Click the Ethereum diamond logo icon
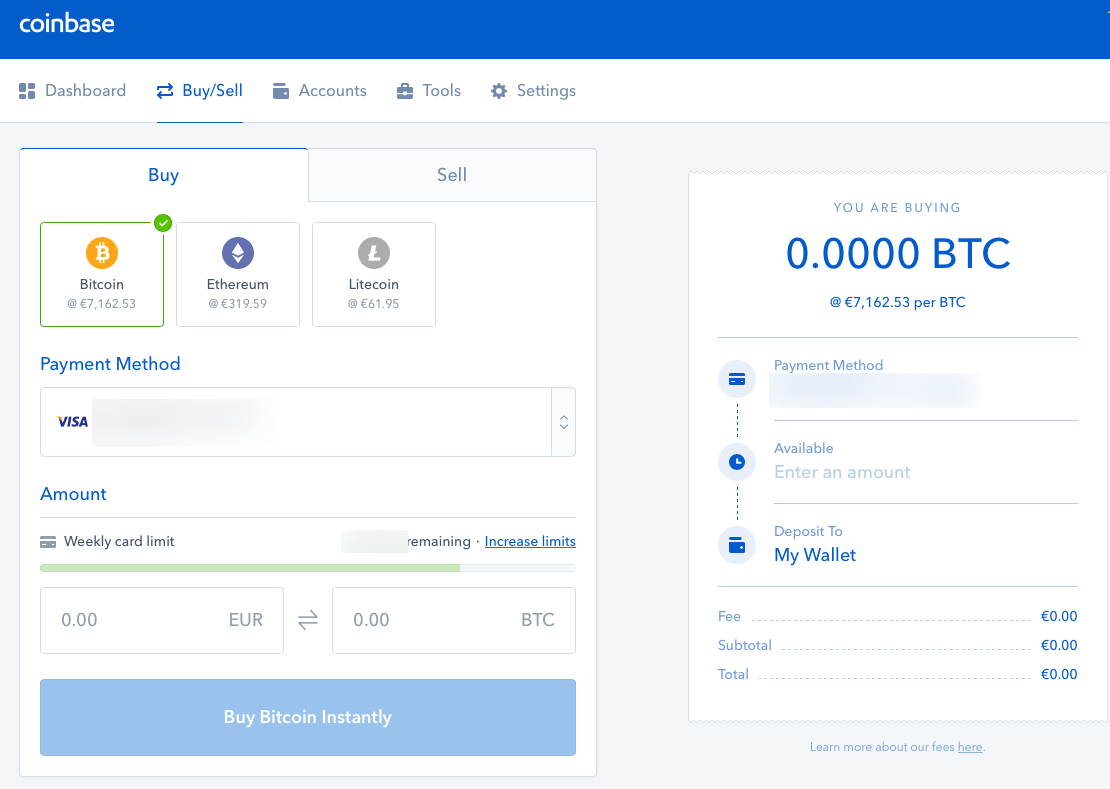Screen dimensions: 1110x789 coord(238,253)
